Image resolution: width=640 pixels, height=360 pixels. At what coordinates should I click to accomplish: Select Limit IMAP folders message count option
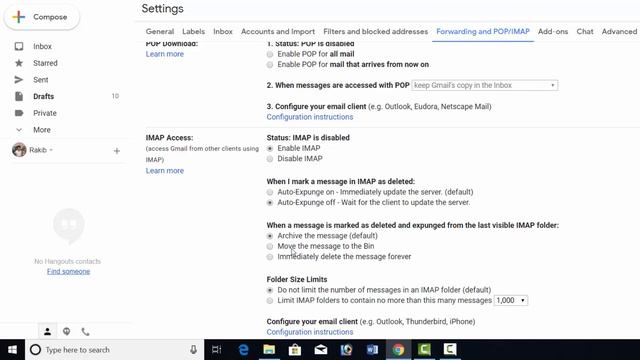click(x=270, y=301)
